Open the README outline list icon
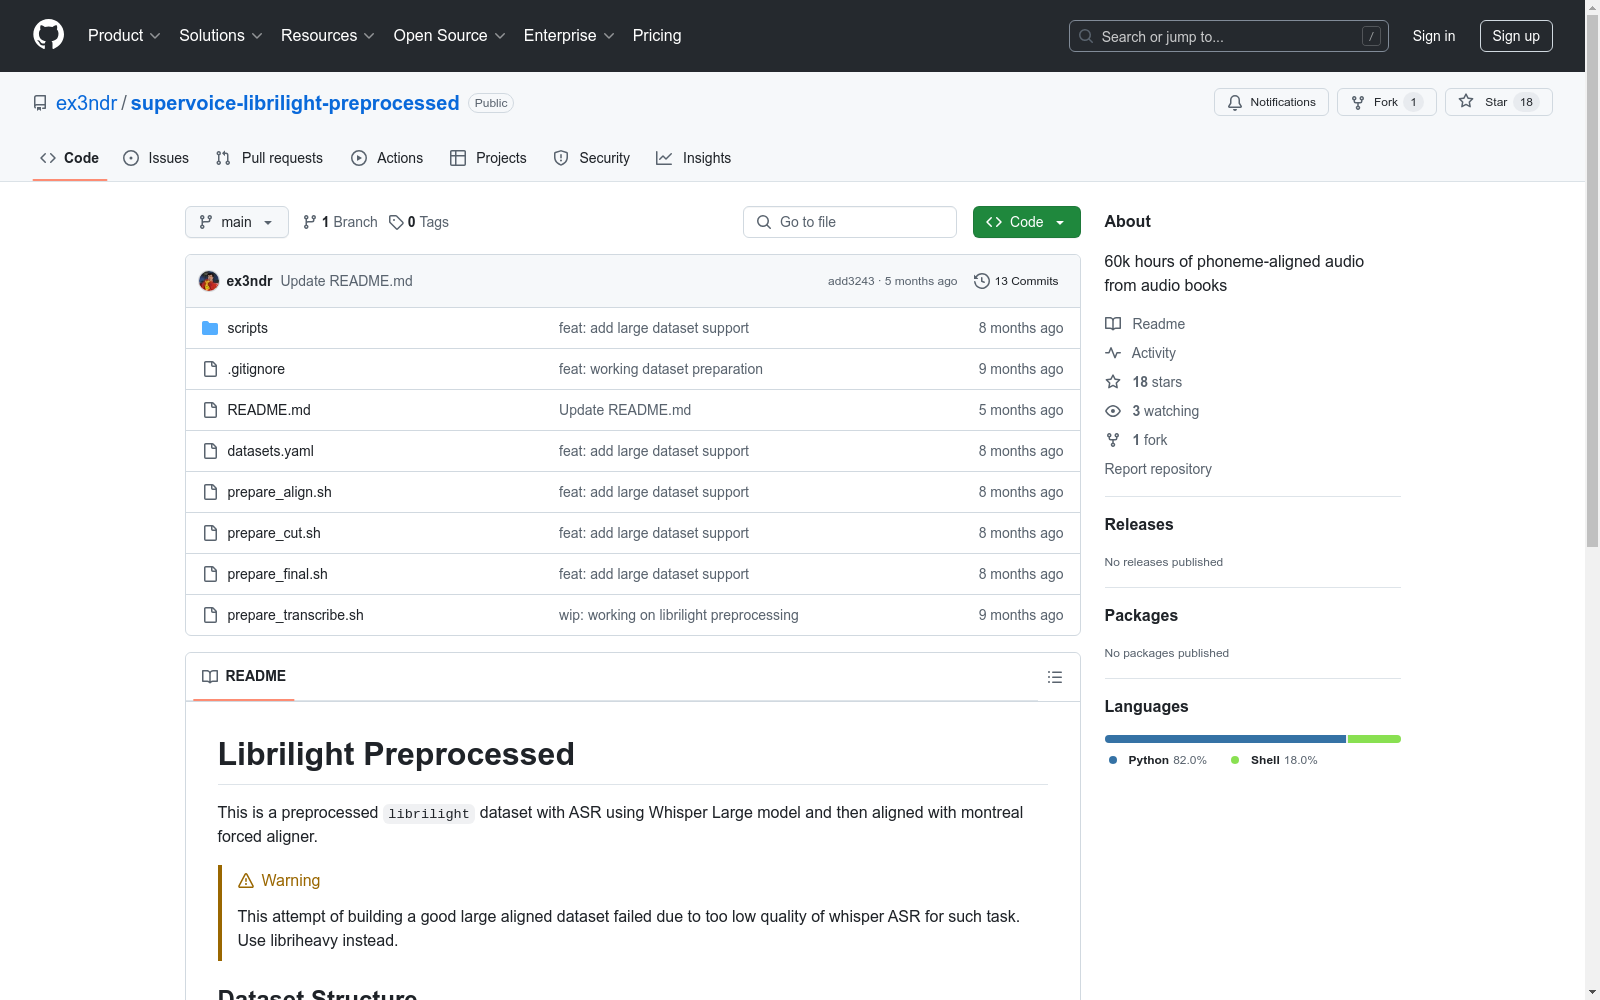The width and height of the screenshot is (1600, 1000). pos(1054,677)
